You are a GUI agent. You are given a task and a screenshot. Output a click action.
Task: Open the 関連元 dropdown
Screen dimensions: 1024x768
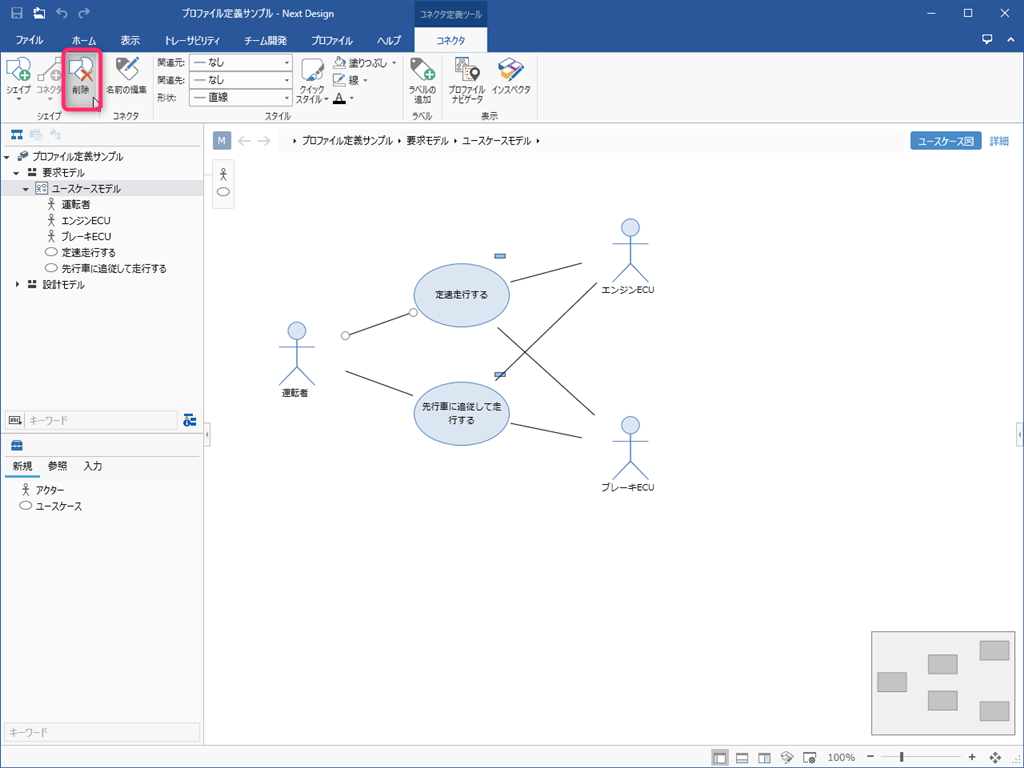[240, 63]
